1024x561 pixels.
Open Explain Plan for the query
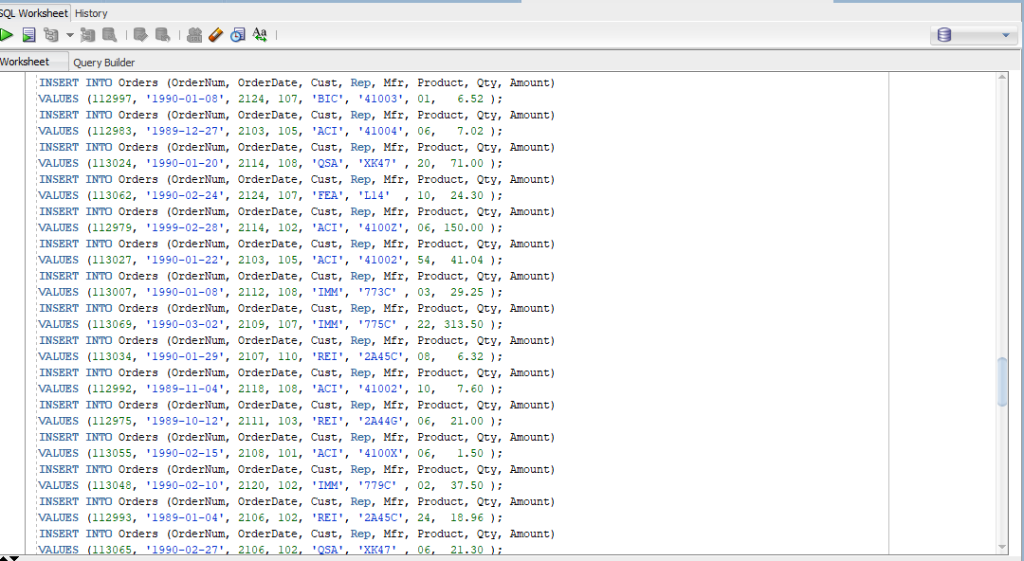coord(51,35)
